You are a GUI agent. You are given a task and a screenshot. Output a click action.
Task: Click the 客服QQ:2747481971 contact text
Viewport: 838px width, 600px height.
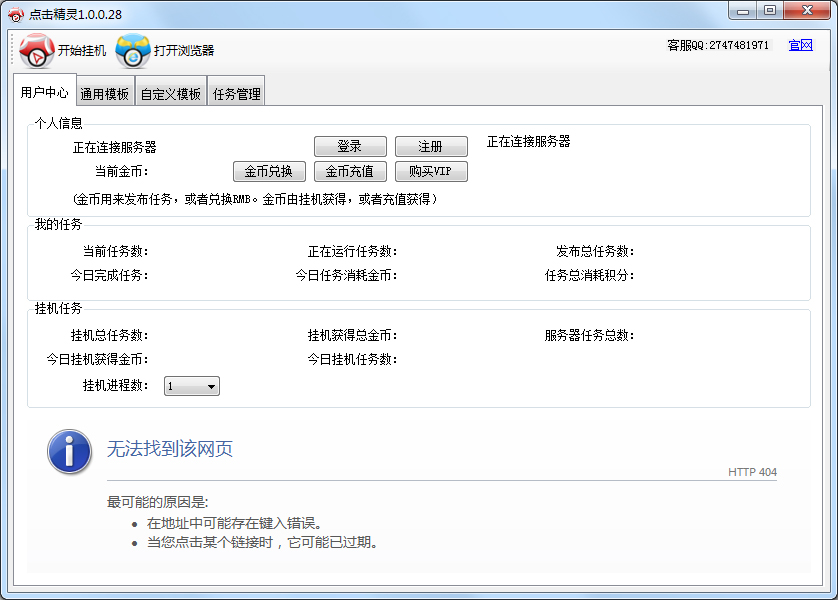(x=716, y=46)
